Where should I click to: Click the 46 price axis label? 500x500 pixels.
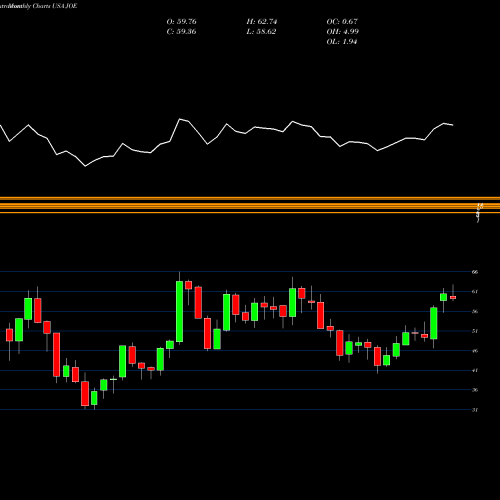click(475, 351)
